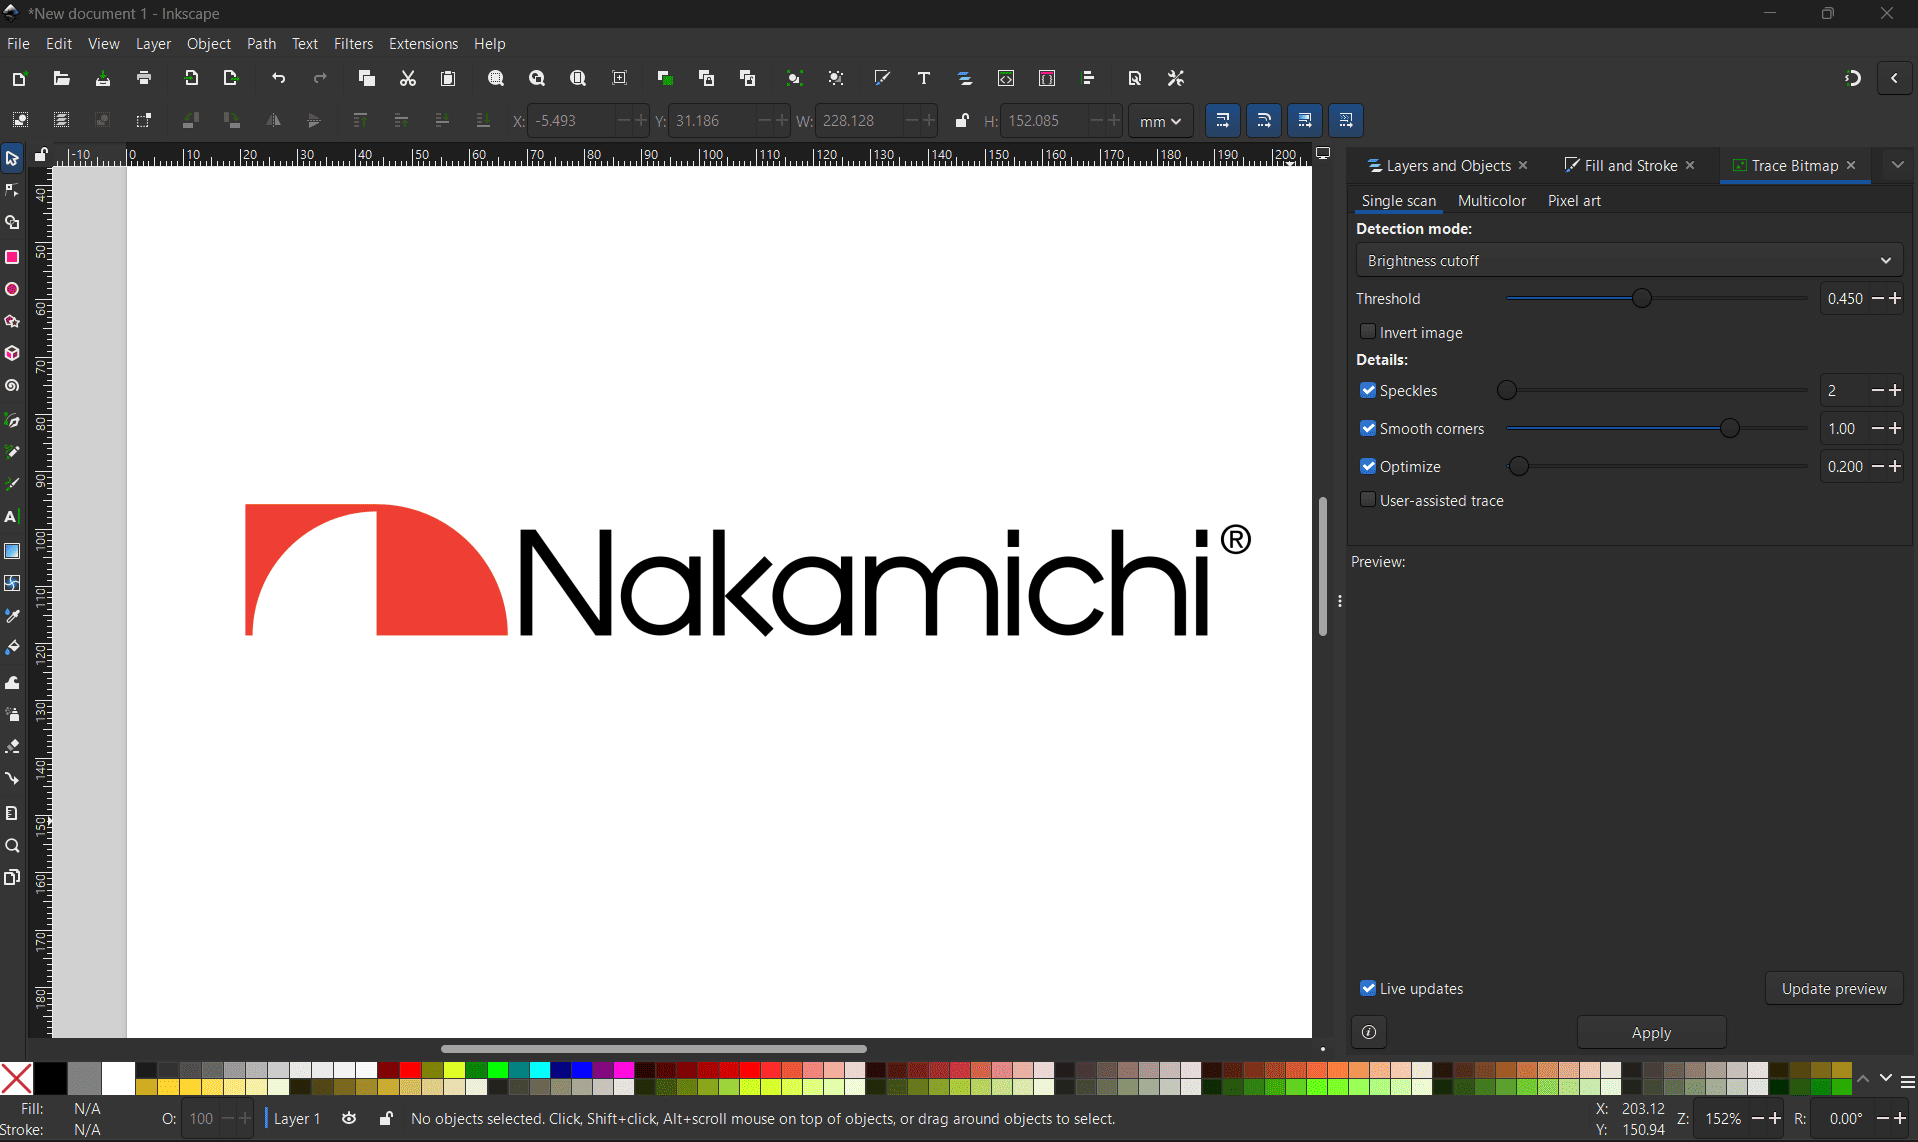Disable the Smooth corners option

[x=1368, y=428]
